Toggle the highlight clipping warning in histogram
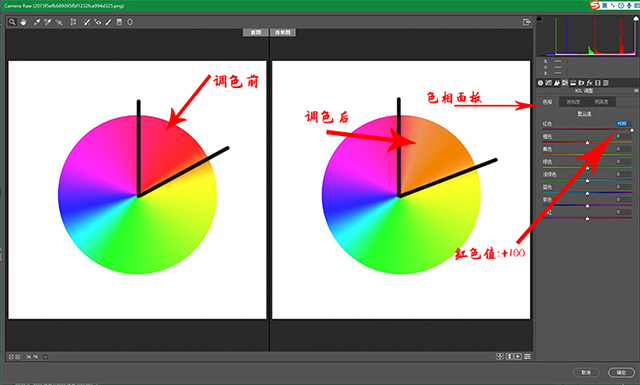 pyautogui.click(x=636, y=19)
